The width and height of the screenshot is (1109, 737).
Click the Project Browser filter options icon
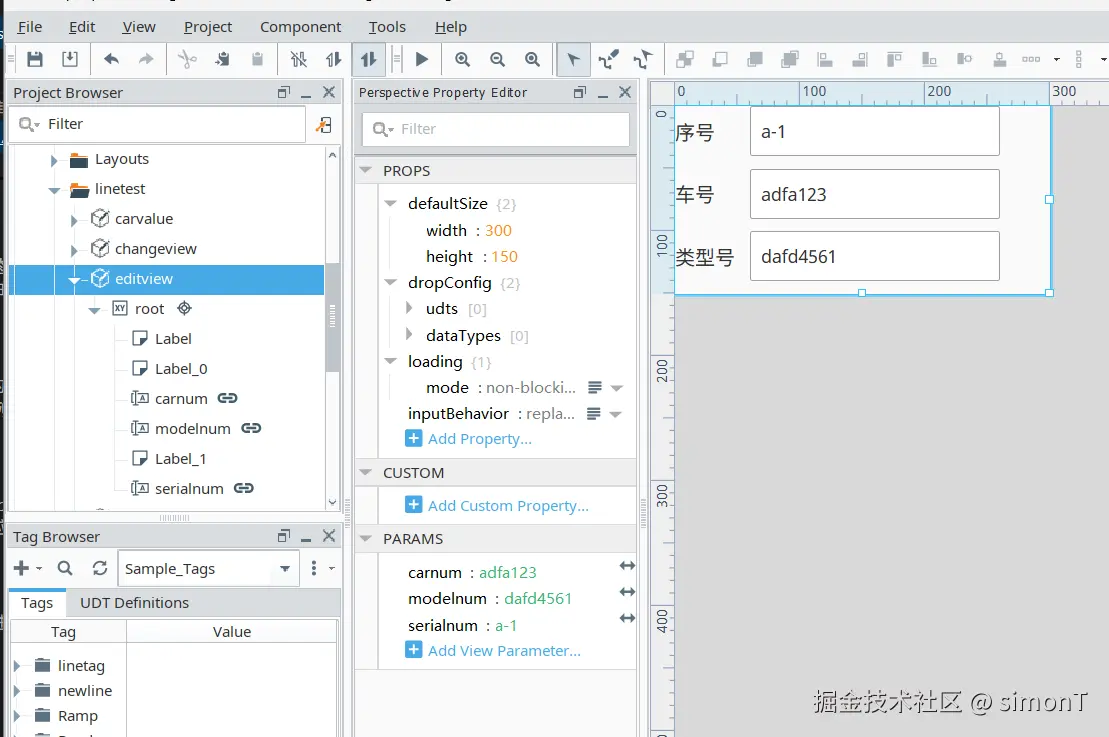pyautogui.click(x=324, y=125)
